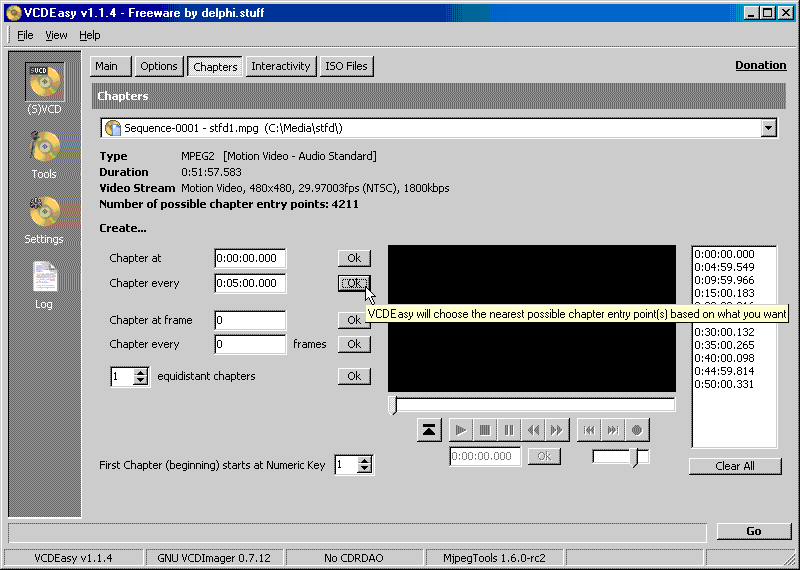This screenshot has height=570, width=800.
Task: Click the VCDEasy title bar disc icon
Action: (13, 12)
